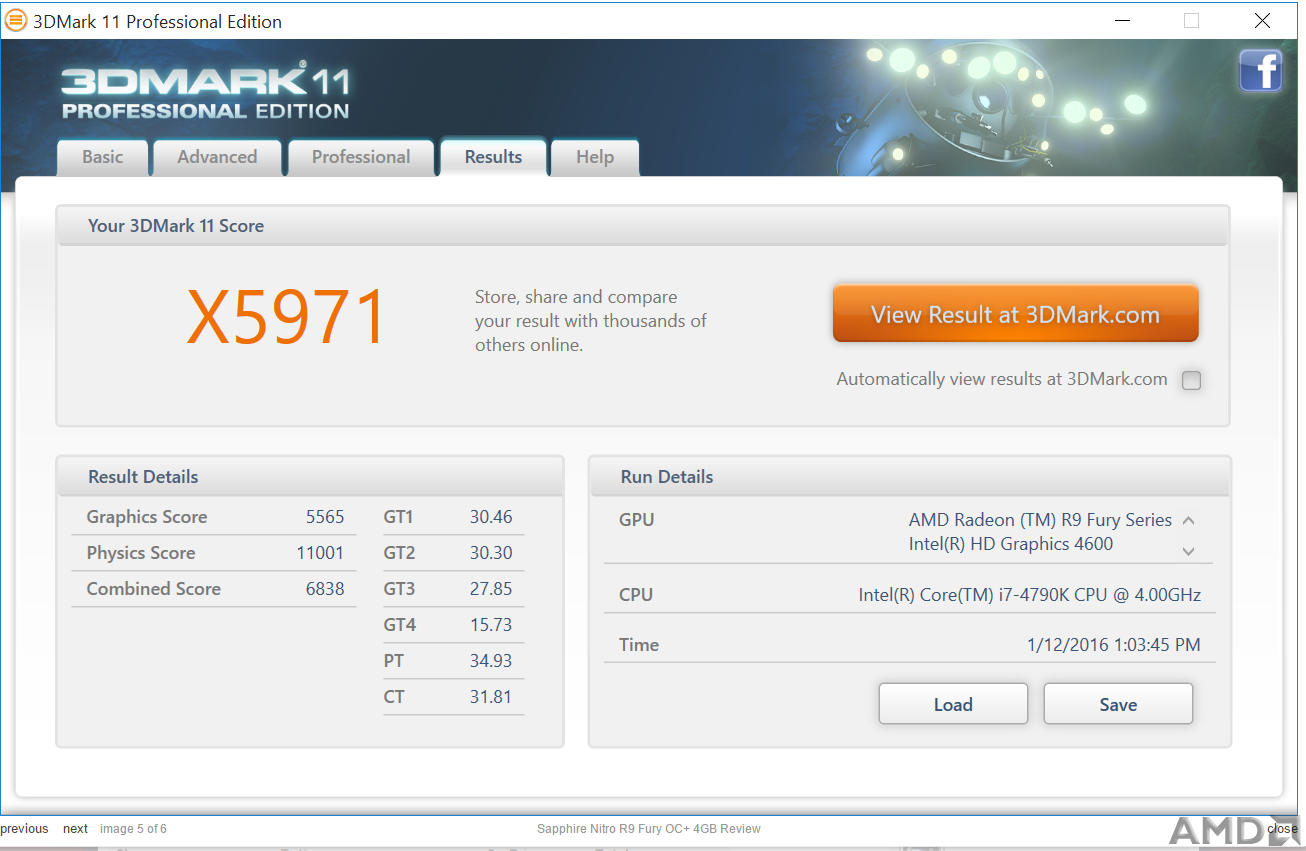The height and width of the screenshot is (851, 1306).
Task: Switch to the Basic tab
Action: pyautogui.click(x=103, y=157)
